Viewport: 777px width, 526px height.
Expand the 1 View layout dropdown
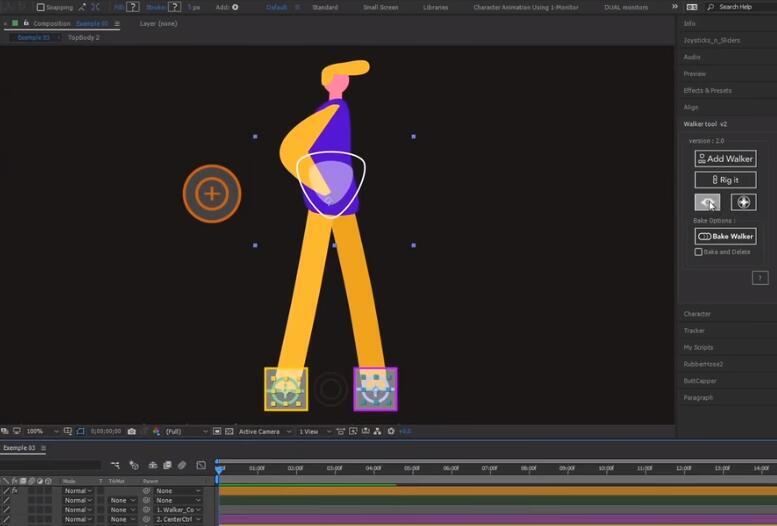click(x=312, y=431)
